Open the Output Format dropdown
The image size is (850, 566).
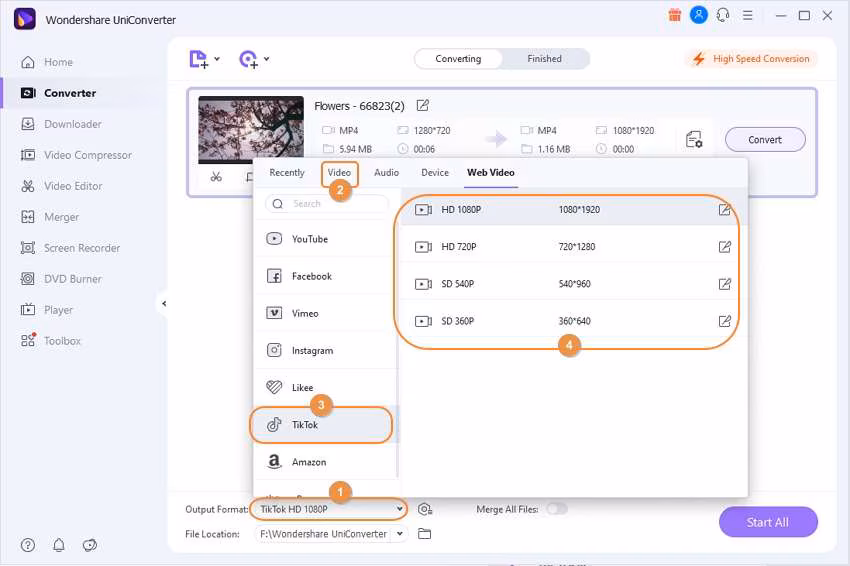pos(329,509)
